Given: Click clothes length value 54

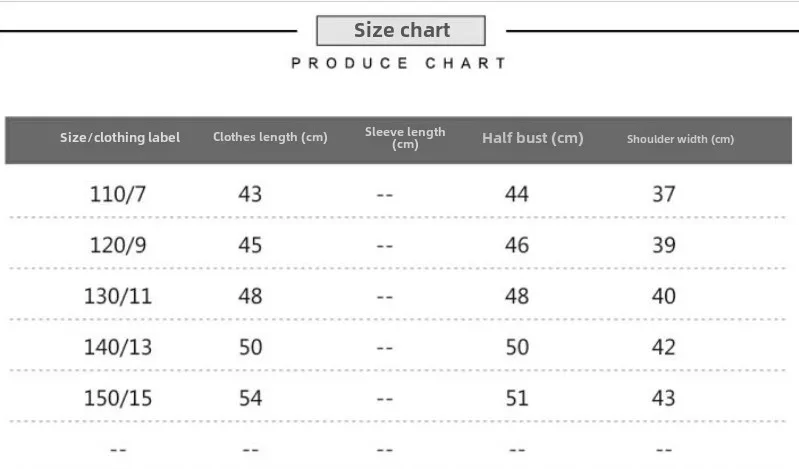Looking at the screenshot, I should (x=250, y=398).
